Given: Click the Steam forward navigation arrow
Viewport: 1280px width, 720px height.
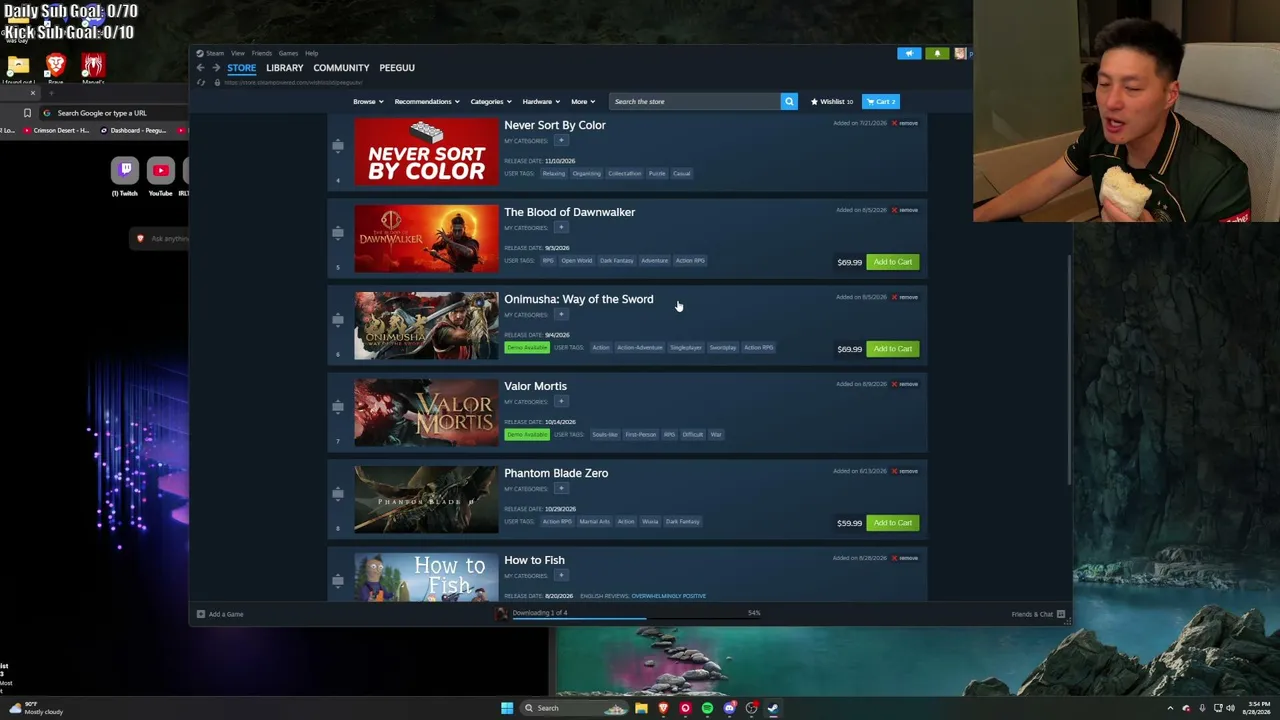Looking at the screenshot, I should point(216,68).
